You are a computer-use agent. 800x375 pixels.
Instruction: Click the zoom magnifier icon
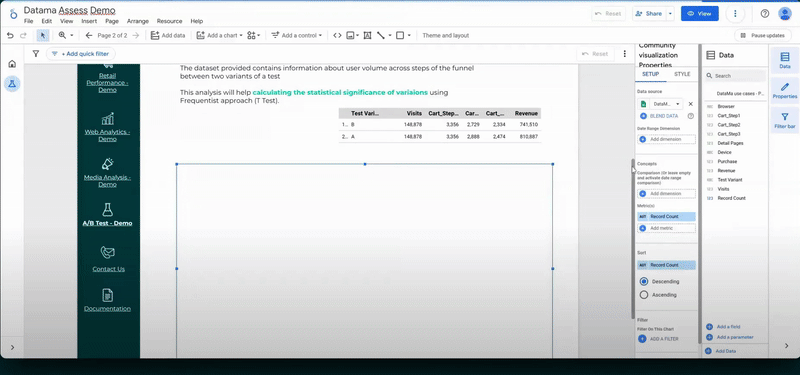click(62, 36)
